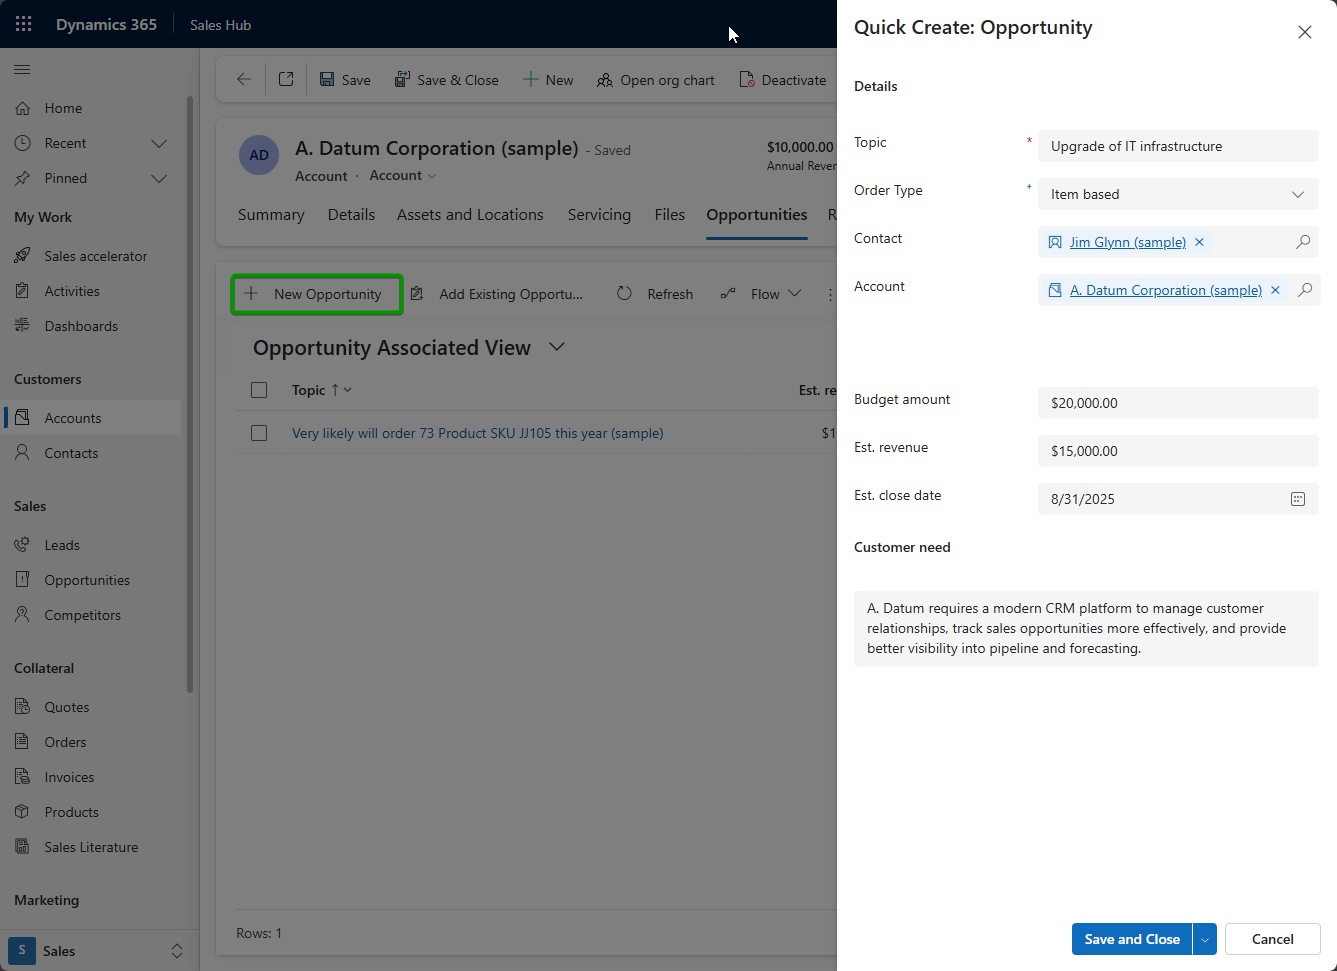1337x971 pixels.
Task: Open the Assets and Locations tab
Action: 470,215
